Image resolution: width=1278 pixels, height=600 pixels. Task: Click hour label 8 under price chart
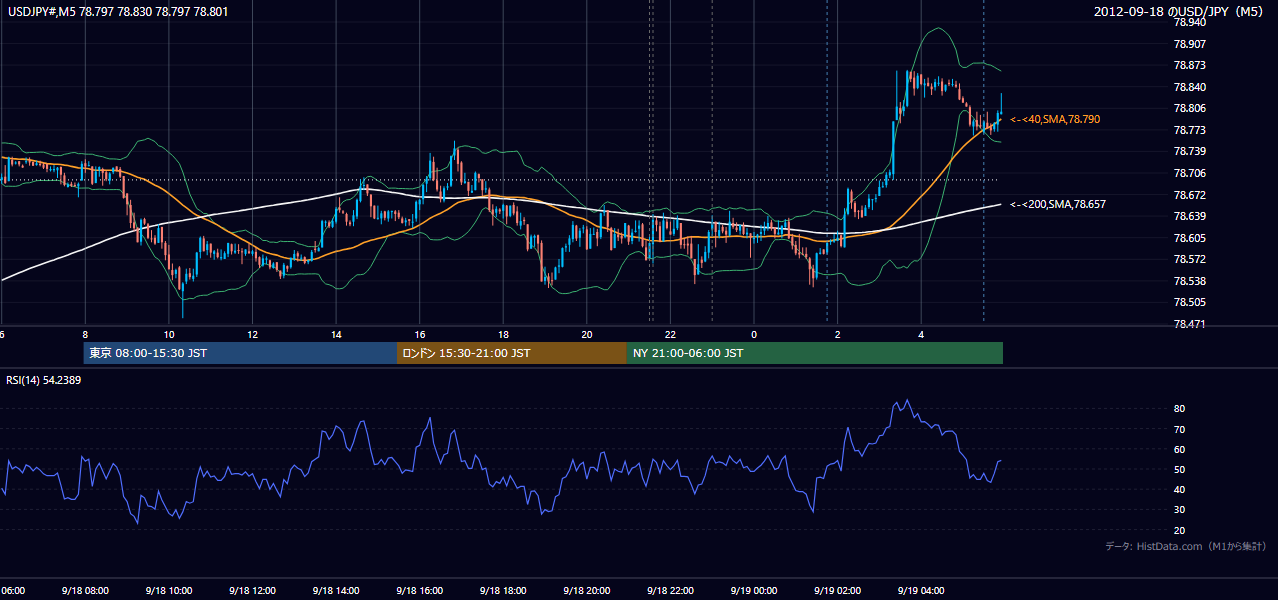click(85, 335)
